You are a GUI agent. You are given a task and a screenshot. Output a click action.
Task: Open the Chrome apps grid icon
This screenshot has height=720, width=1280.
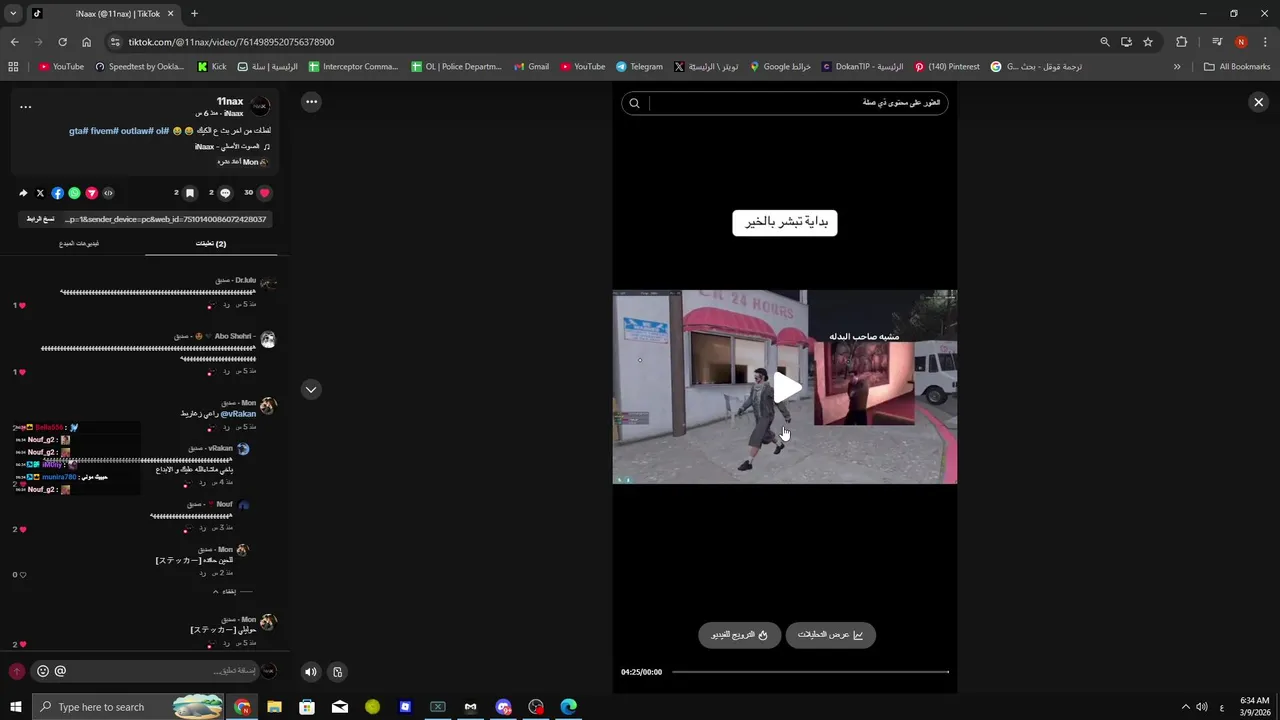point(13,67)
